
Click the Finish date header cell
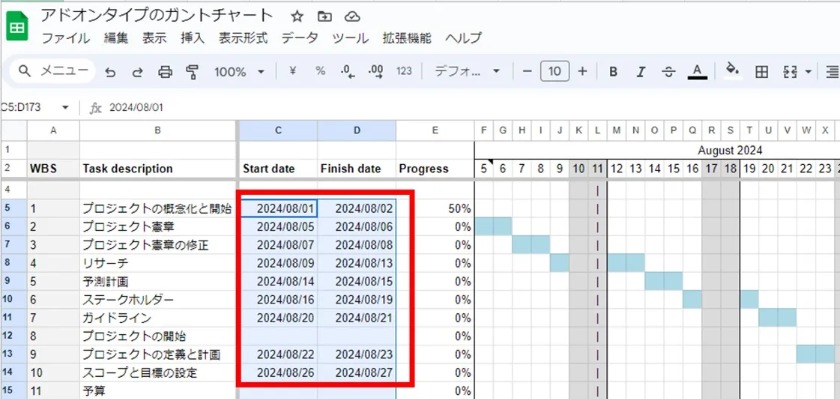[x=357, y=169]
